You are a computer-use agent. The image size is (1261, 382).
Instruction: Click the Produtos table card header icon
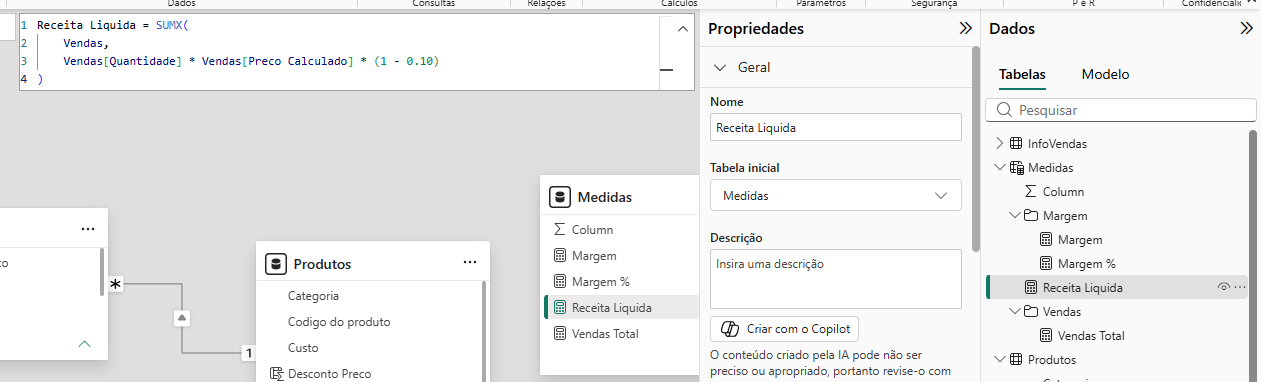[x=276, y=264]
